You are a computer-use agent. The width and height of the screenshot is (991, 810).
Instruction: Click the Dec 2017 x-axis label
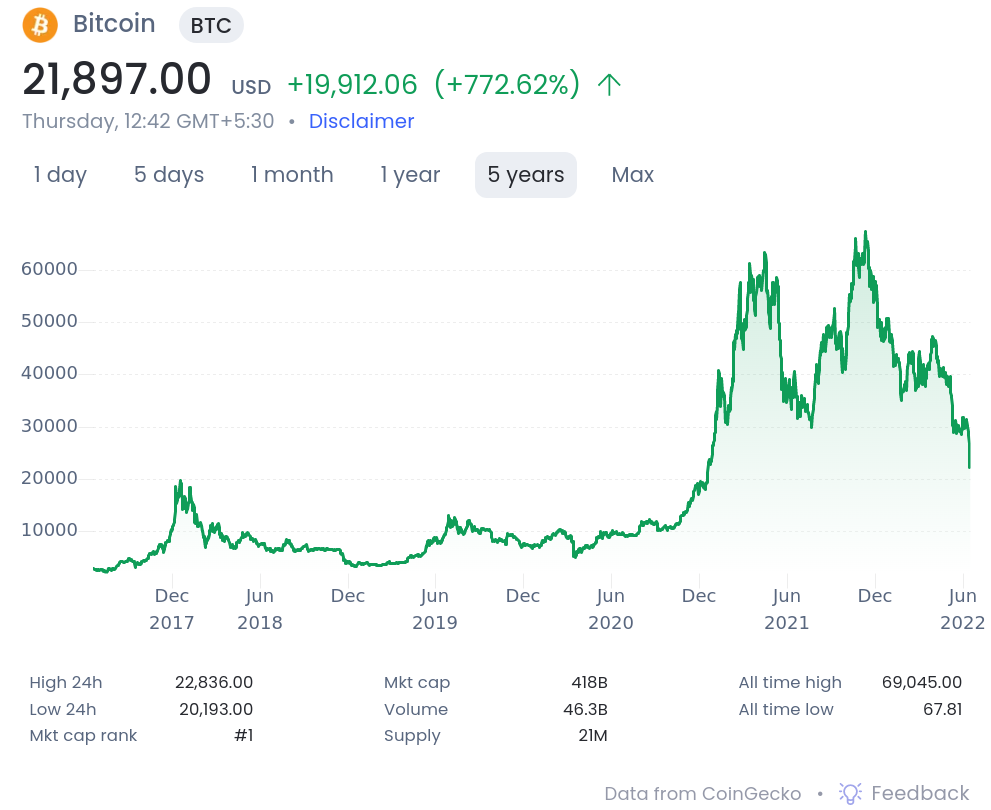(x=172, y=609)
